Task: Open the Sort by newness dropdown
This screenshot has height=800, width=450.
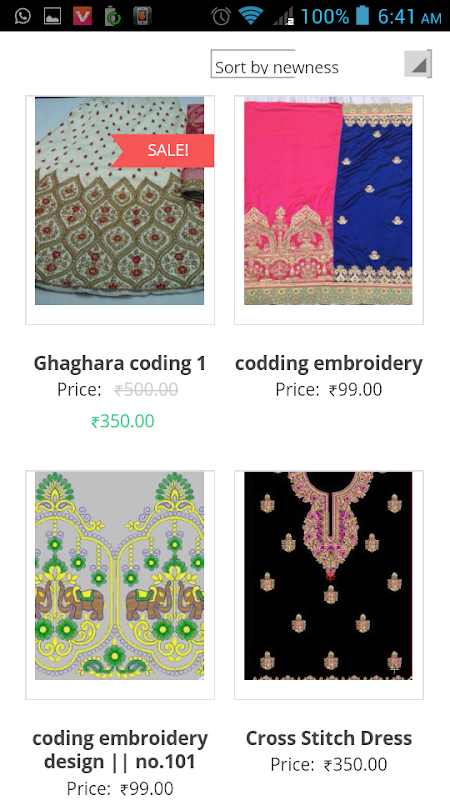Action: tap(321, 64)
